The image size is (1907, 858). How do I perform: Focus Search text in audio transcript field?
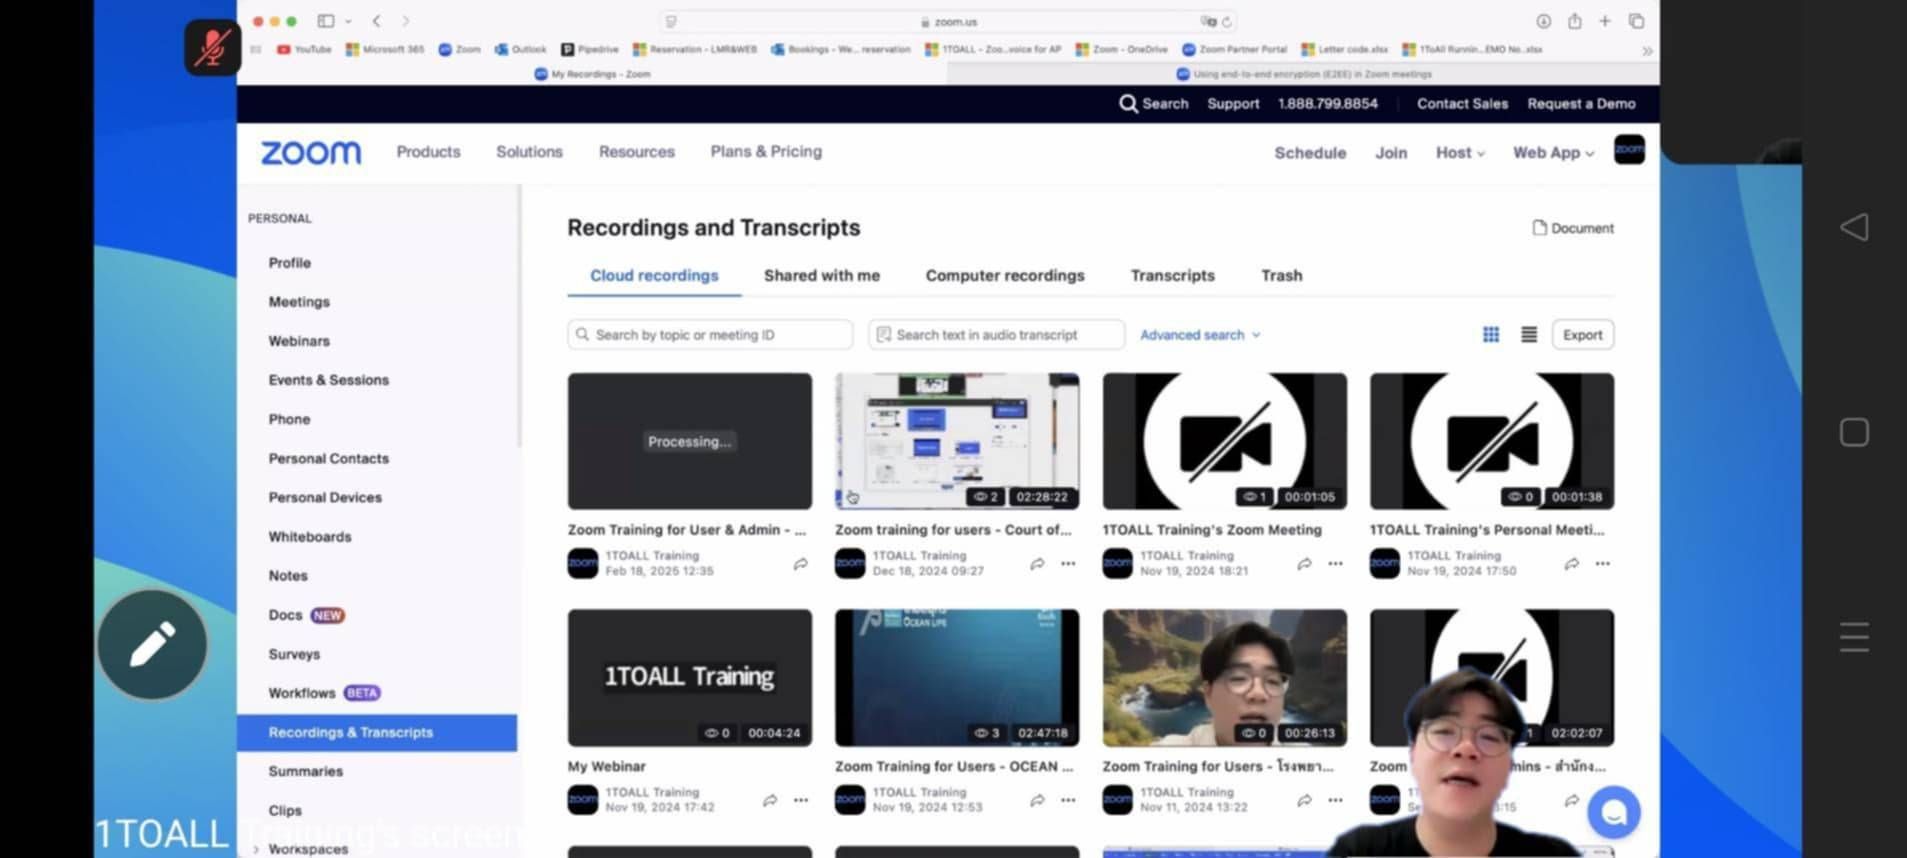point(996,335)
